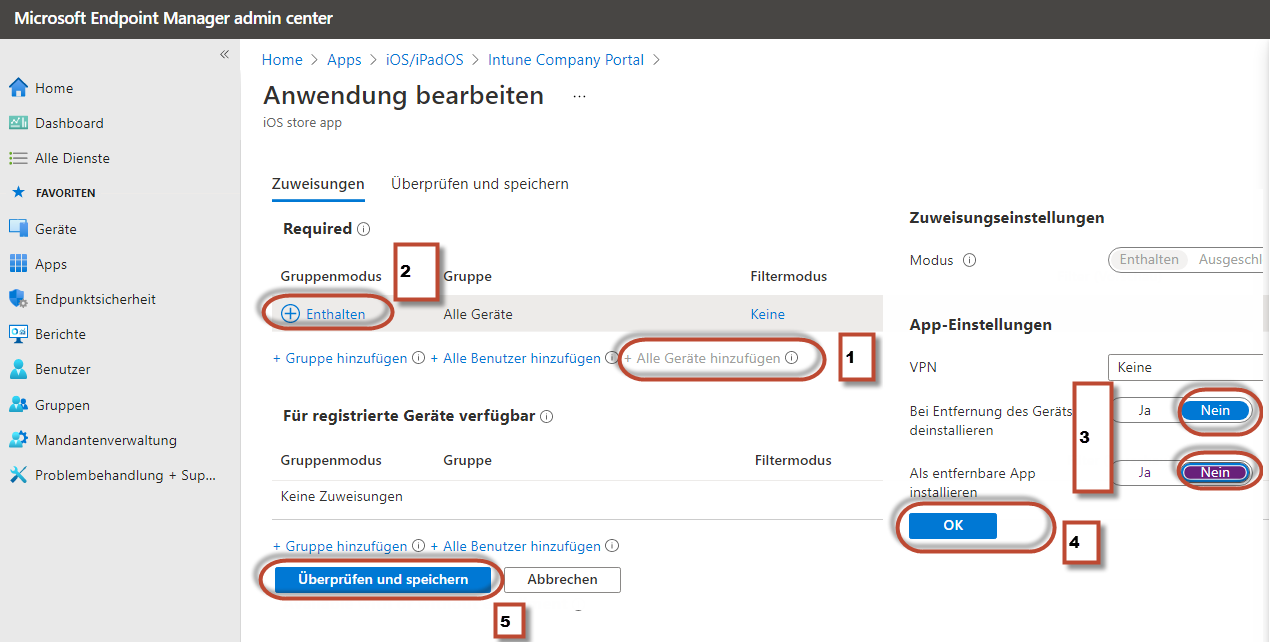
Task: Open Apps via its grid icon
Action: click(x=18, y=264)
